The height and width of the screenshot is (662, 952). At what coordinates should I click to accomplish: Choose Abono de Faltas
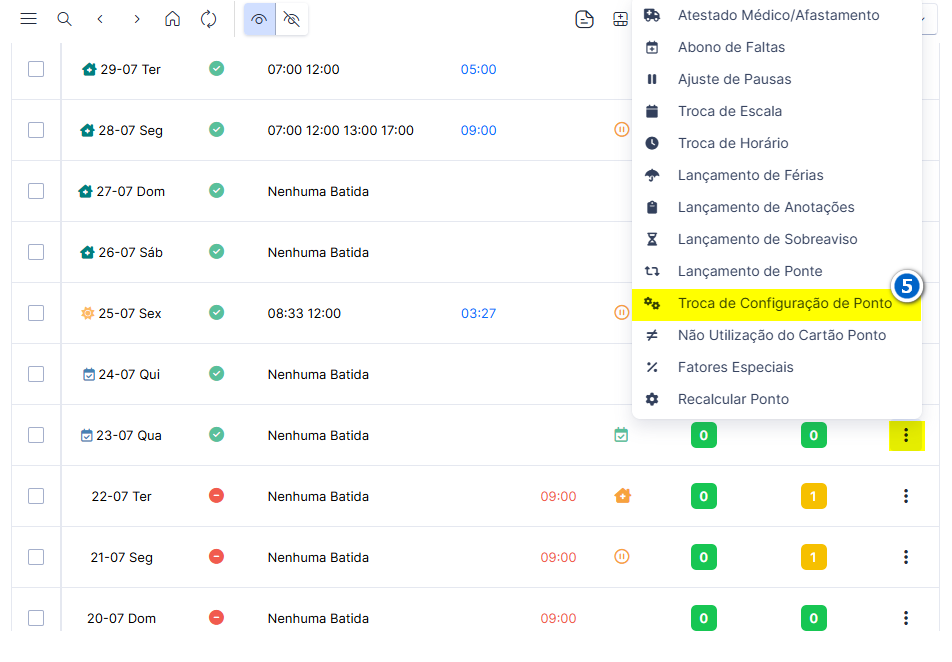tap(777, 47)
